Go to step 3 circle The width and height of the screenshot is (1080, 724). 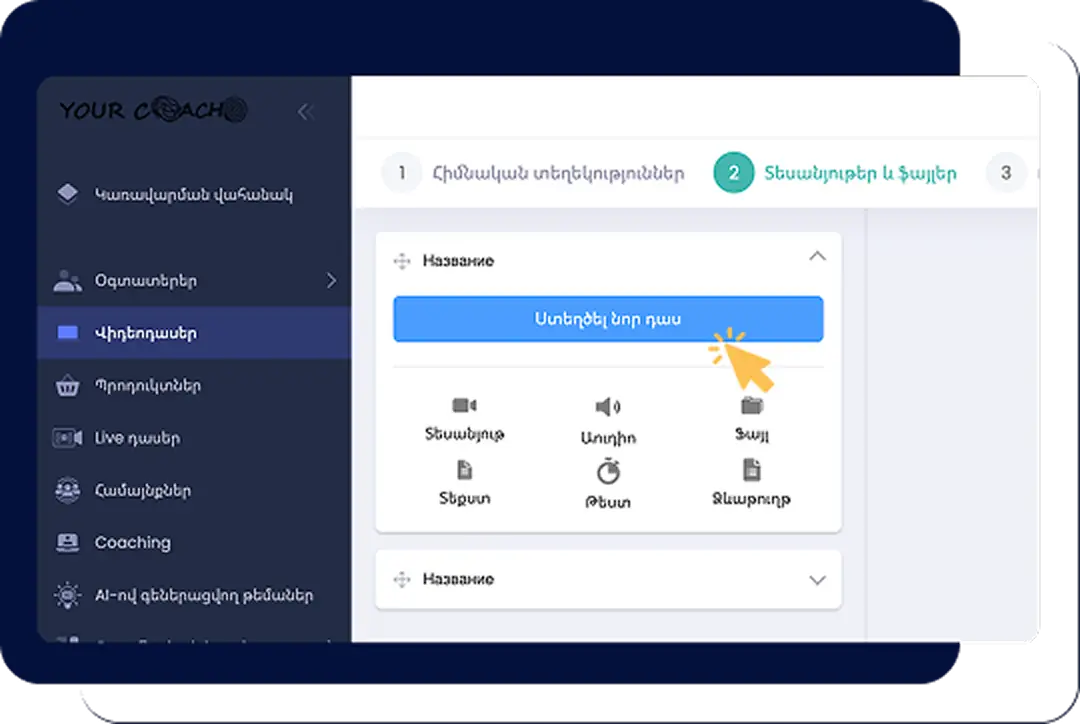click(x=1006, y=172)
